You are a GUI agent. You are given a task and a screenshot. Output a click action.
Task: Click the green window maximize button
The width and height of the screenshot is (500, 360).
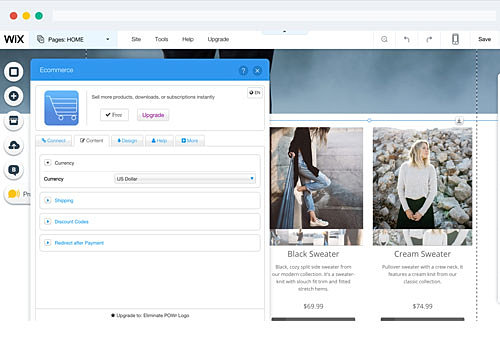point(39,16)
